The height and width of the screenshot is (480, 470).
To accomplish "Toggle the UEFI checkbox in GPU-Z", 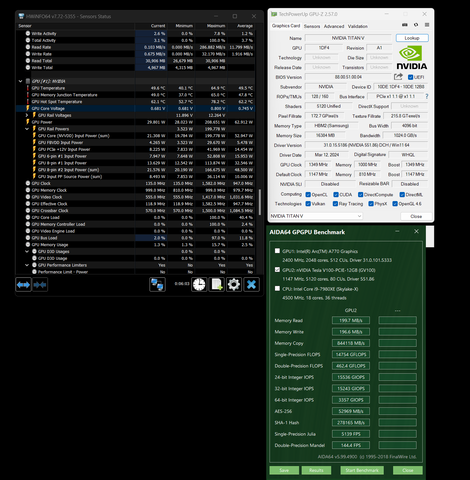I will pyautogui.click(x=411, y=77).
